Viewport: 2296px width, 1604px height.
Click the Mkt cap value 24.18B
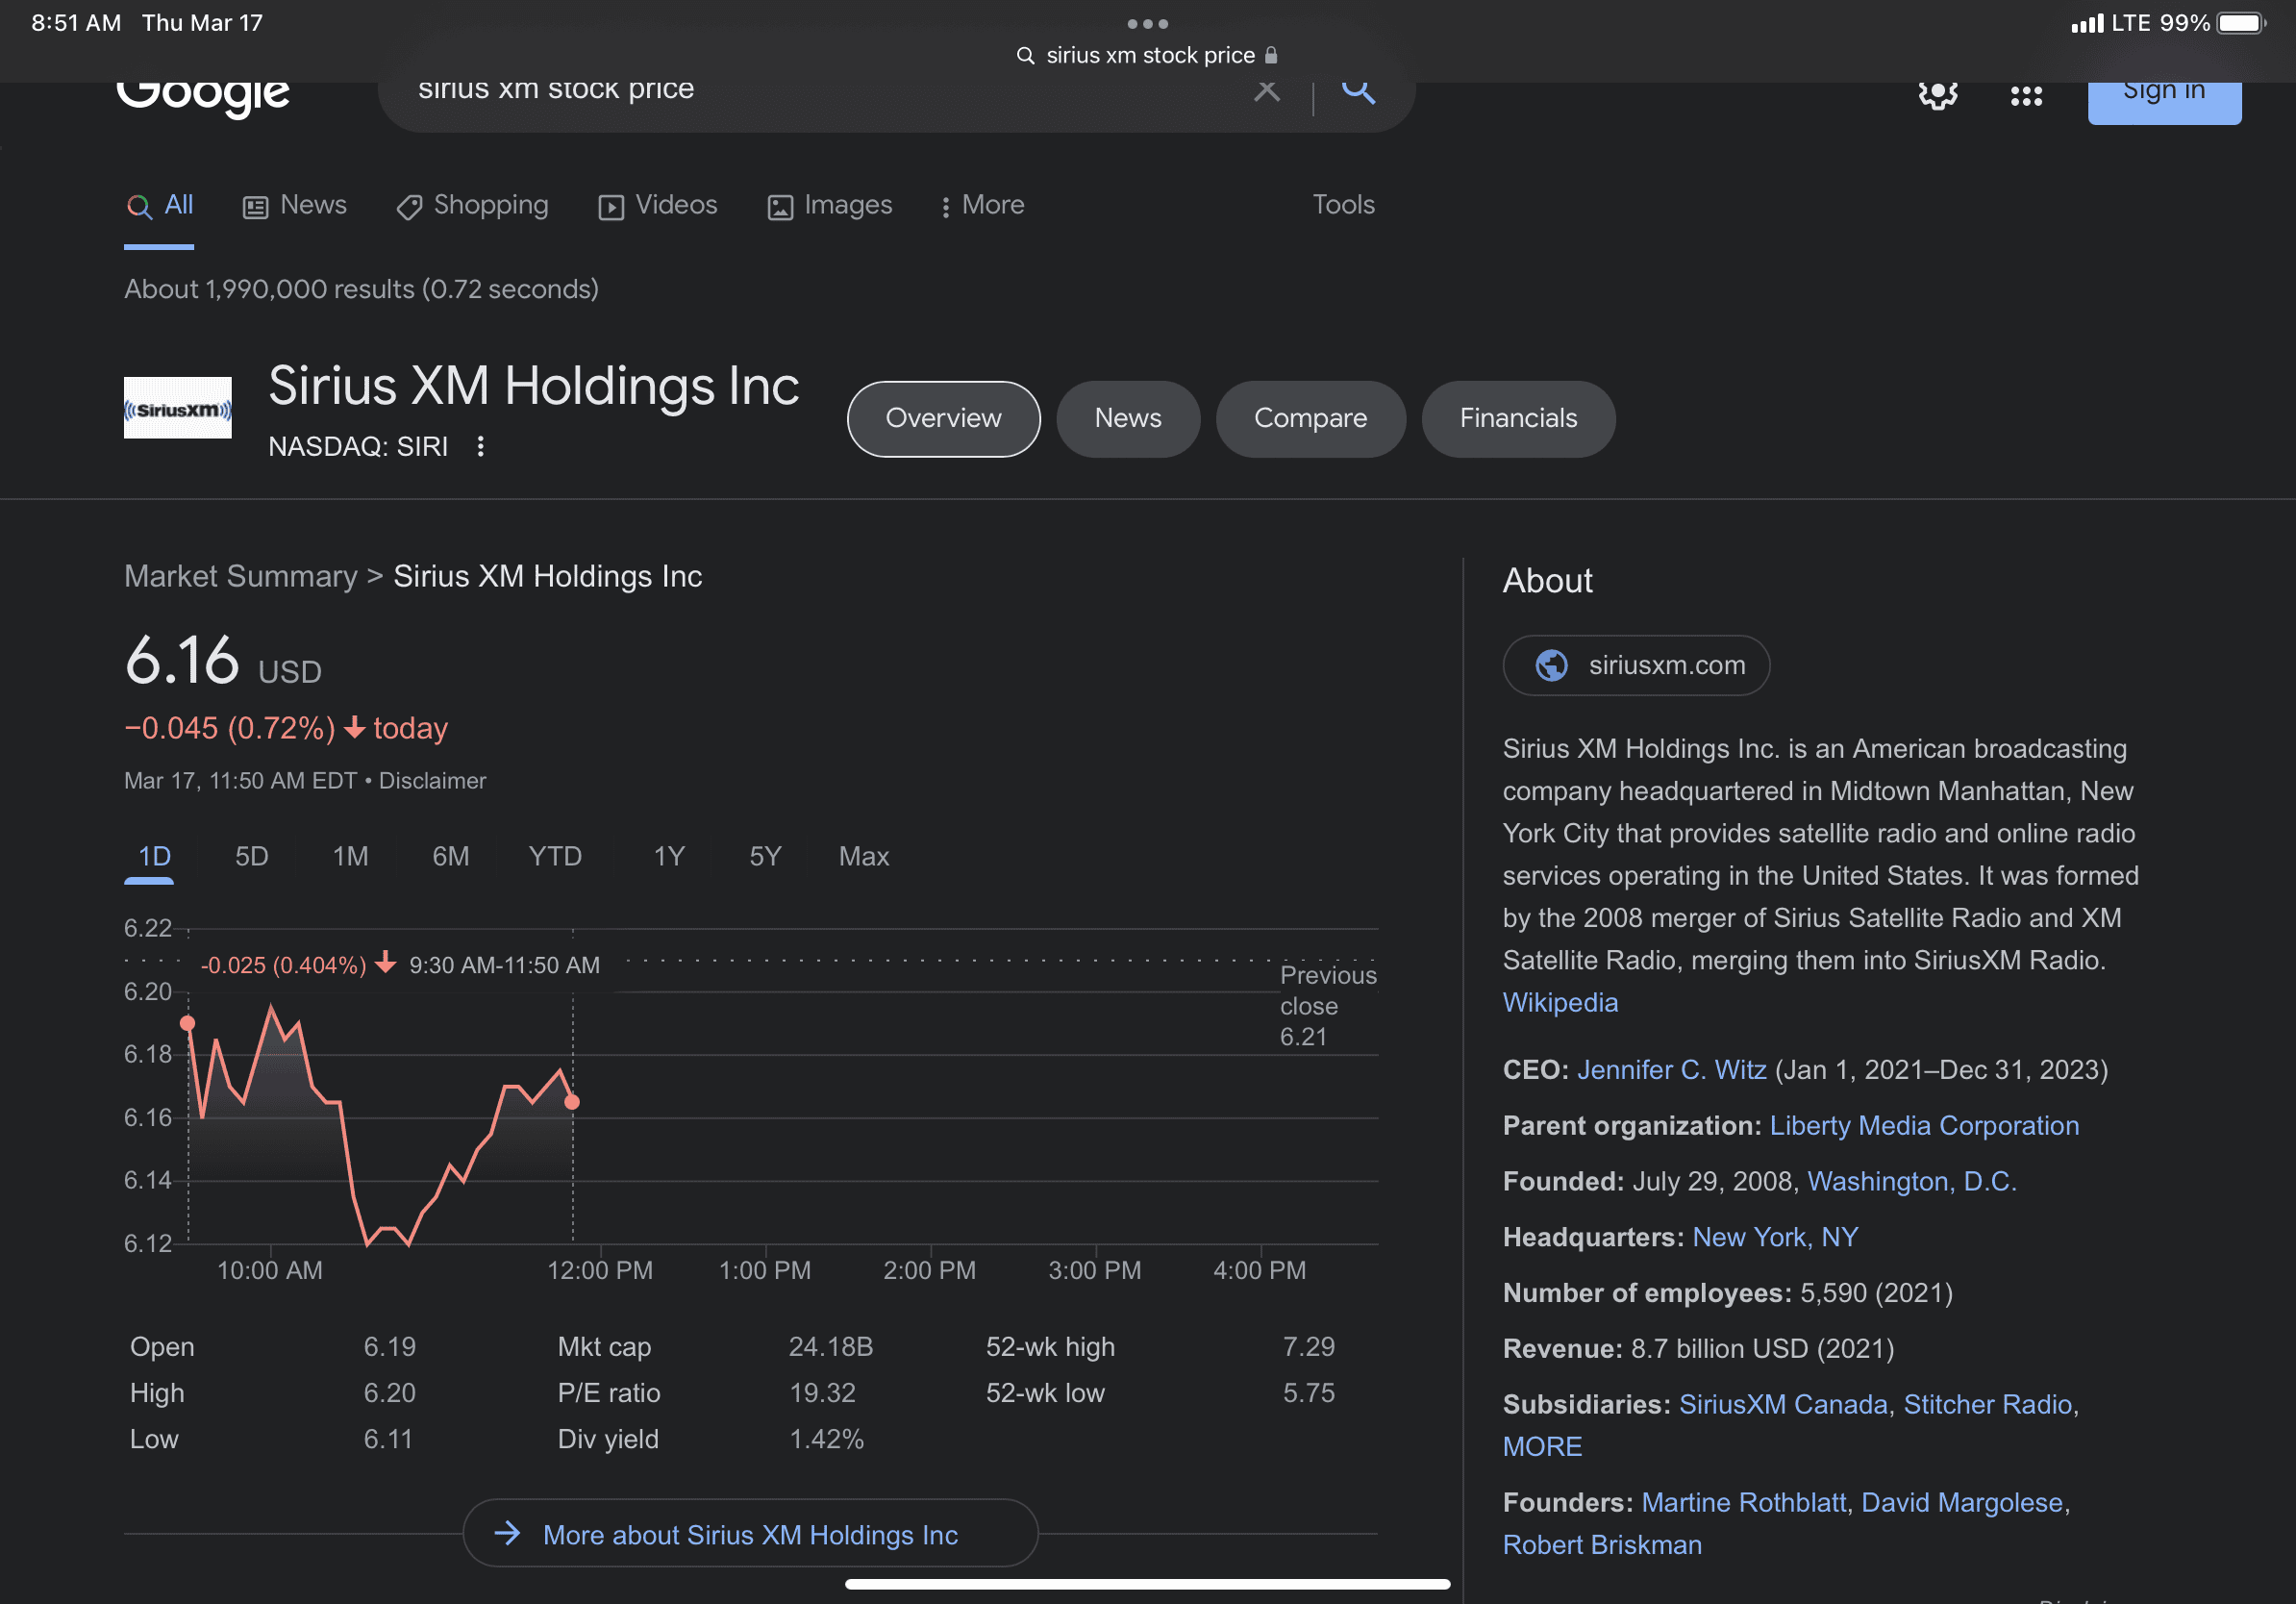click(831, 1347)
